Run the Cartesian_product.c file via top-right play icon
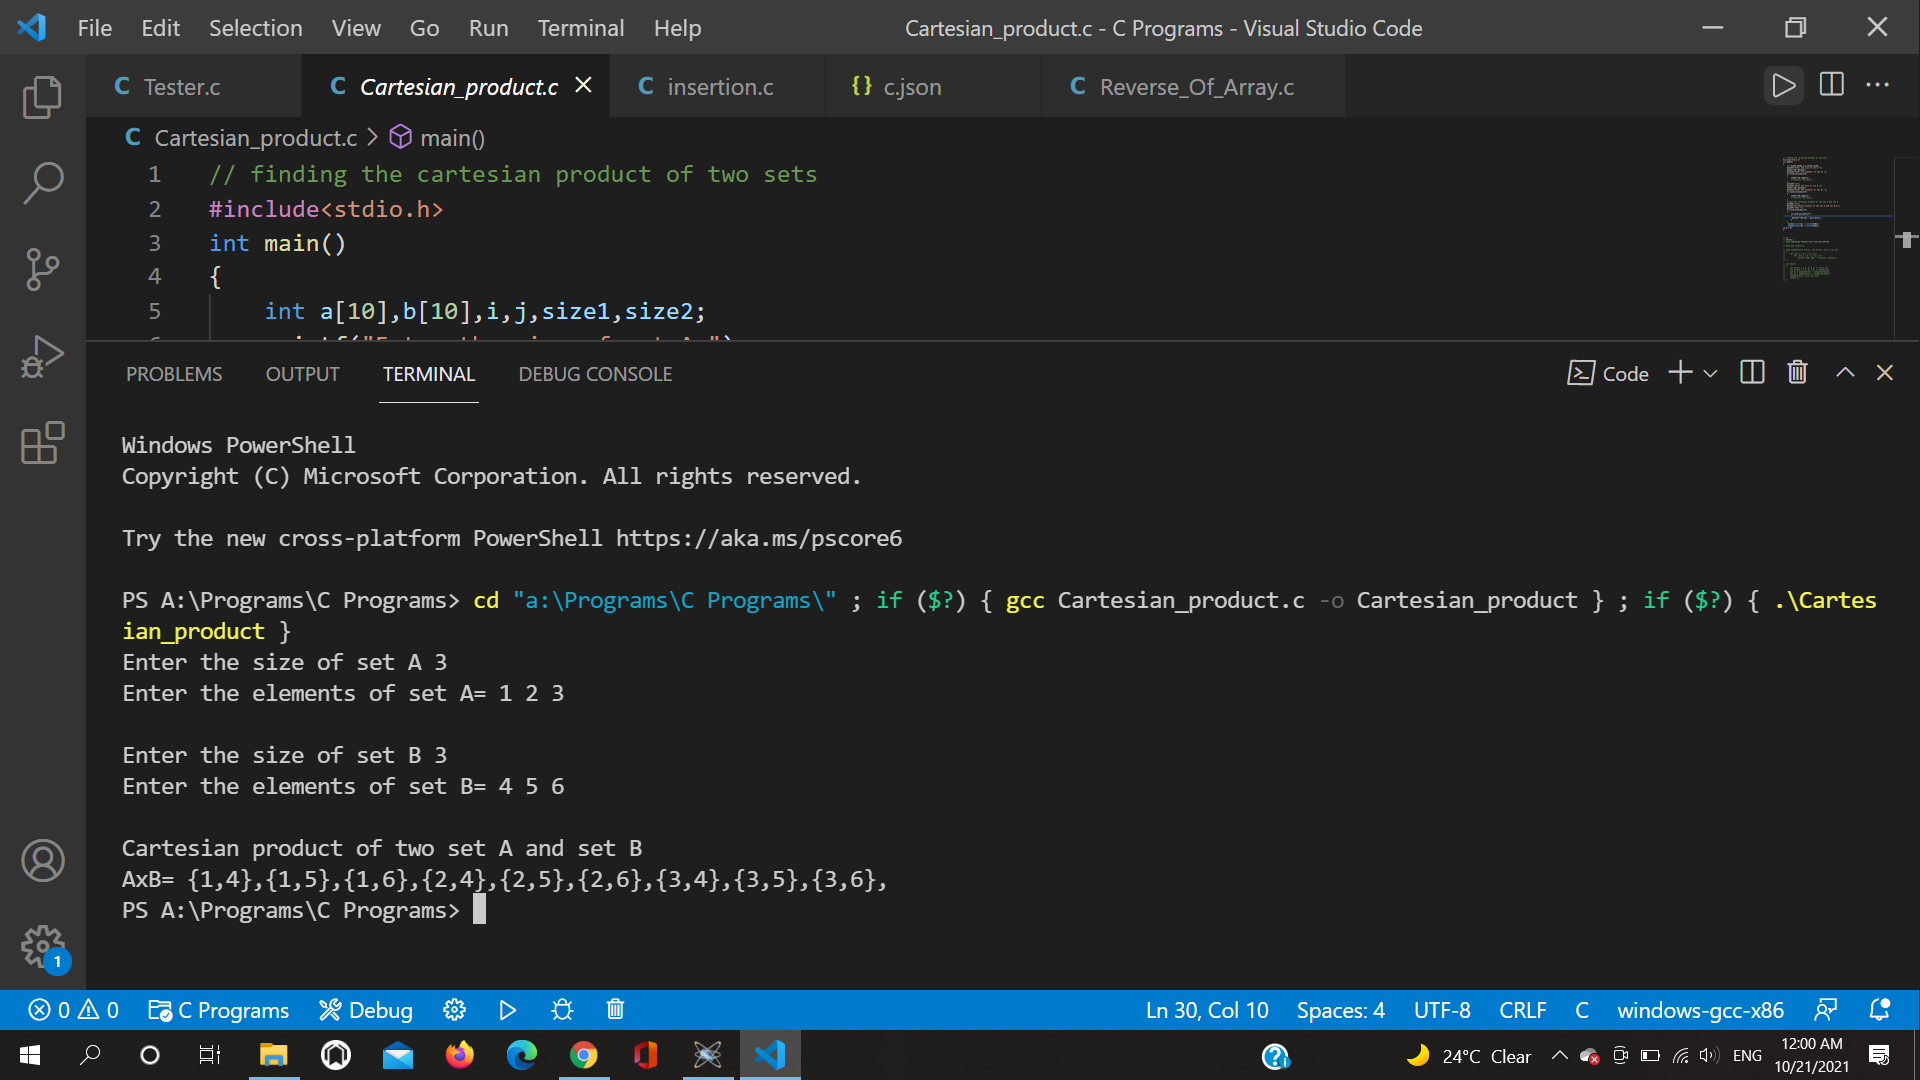1920x1080 pixels. pyautogui.click(x=1784, y=86)
